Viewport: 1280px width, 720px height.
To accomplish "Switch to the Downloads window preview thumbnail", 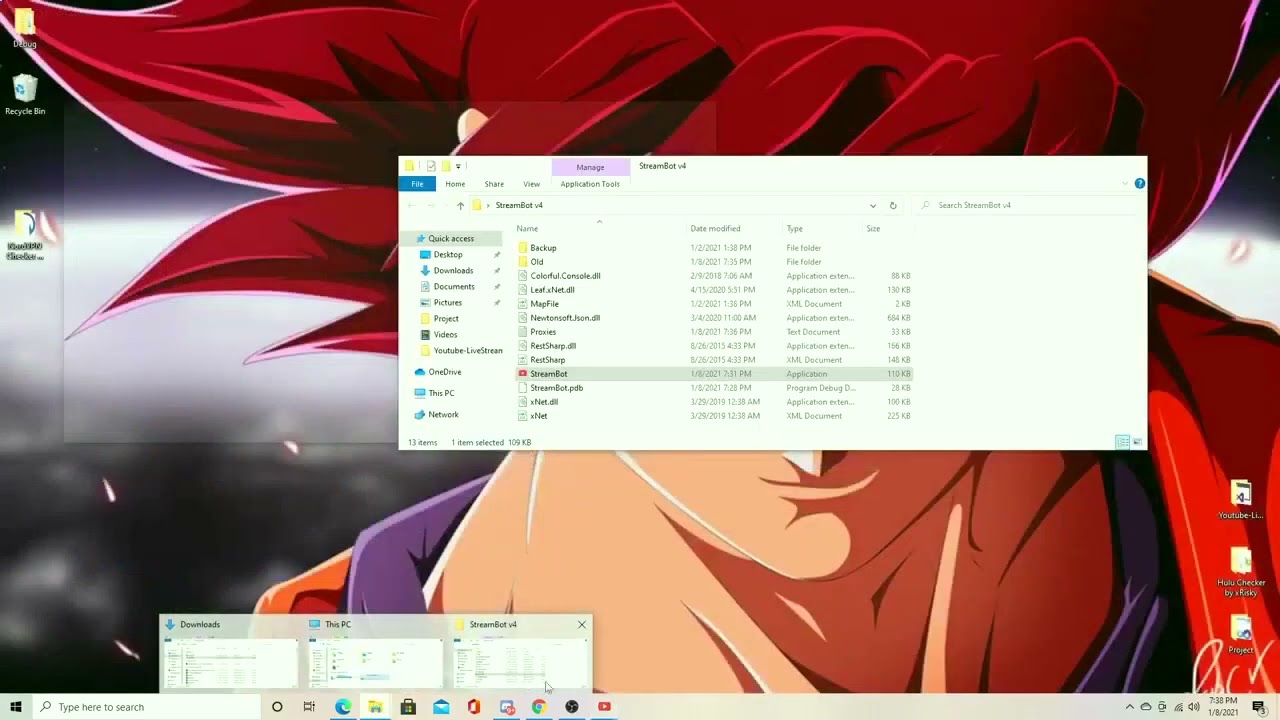I will point(231,664).
